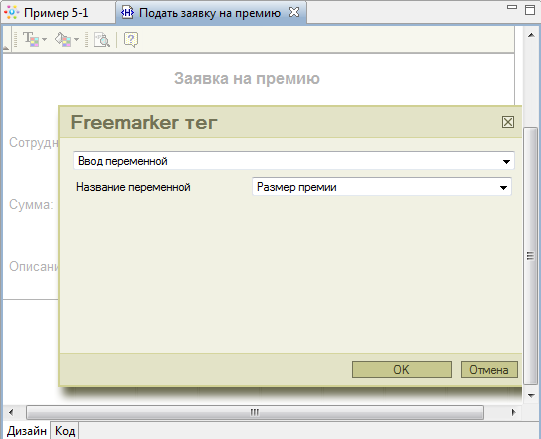Image resolution: width=541 pixels, height=439 pixels.
Task: Confirm the dialog with OK
Action: click(402, 370)
